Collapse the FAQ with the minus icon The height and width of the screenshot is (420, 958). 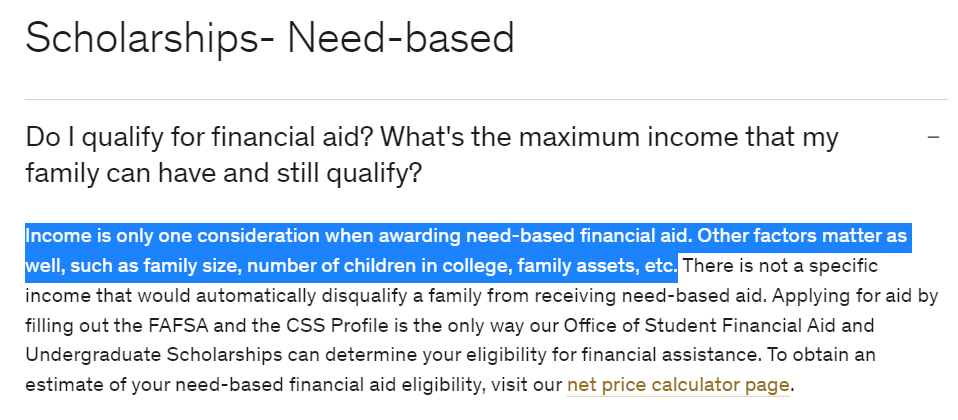coord(933,137)
